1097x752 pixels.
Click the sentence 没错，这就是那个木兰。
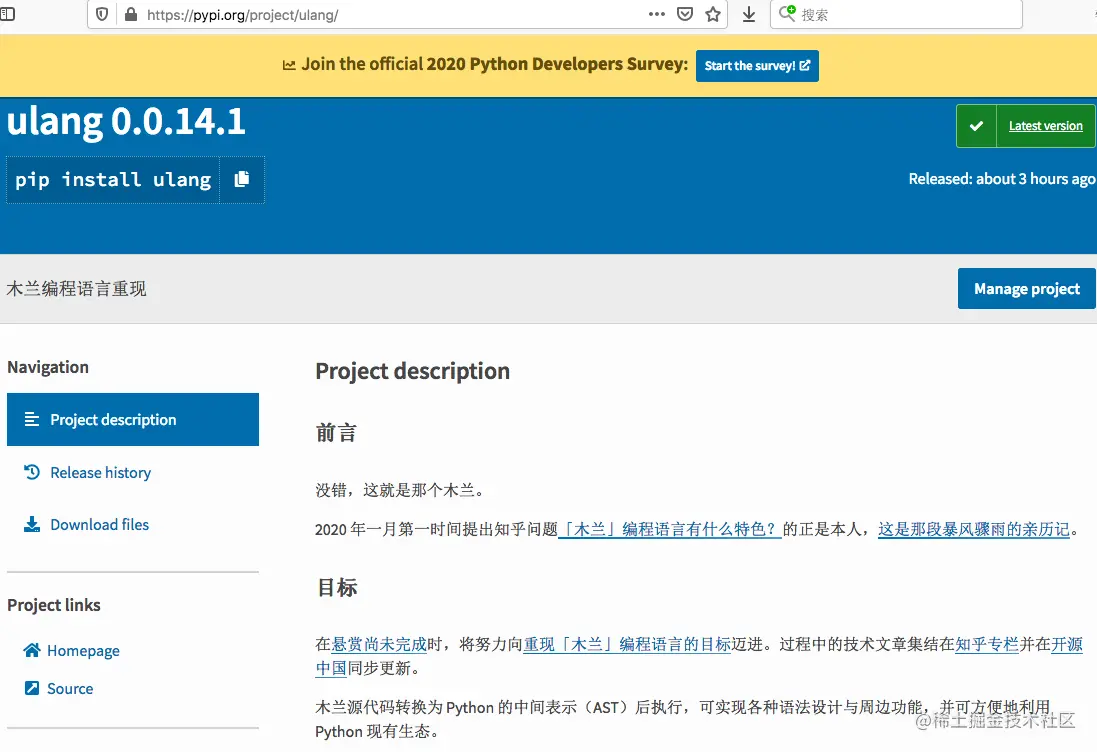[399, 490]
